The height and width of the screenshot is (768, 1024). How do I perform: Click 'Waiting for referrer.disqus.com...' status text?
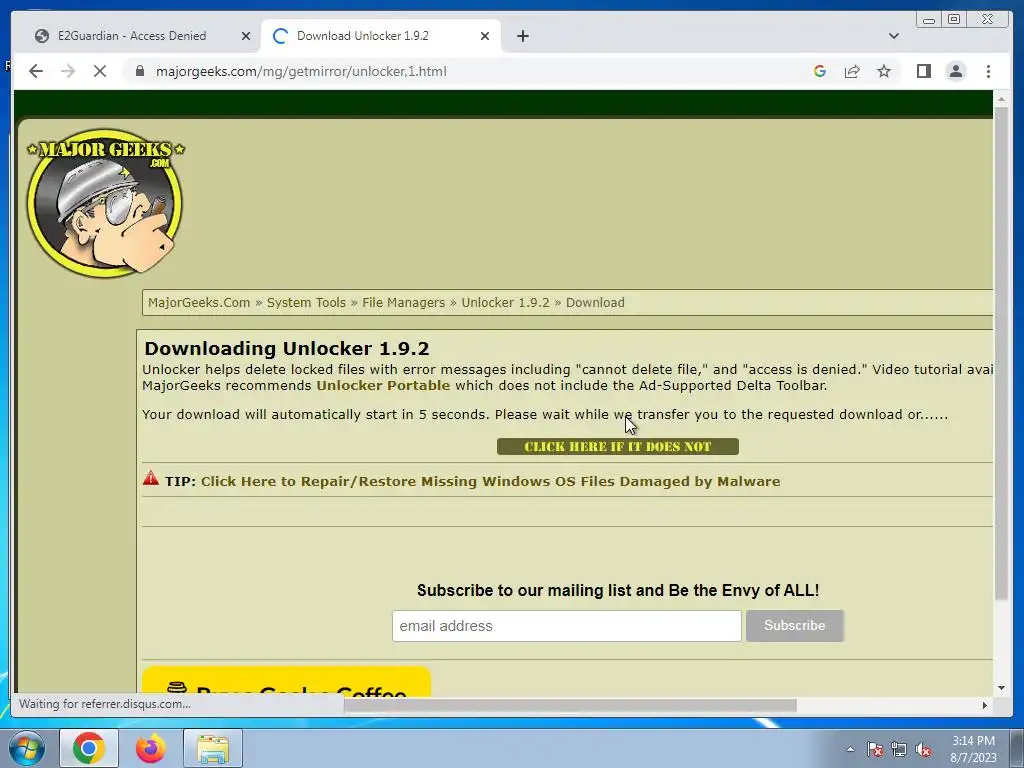[104, 704]
